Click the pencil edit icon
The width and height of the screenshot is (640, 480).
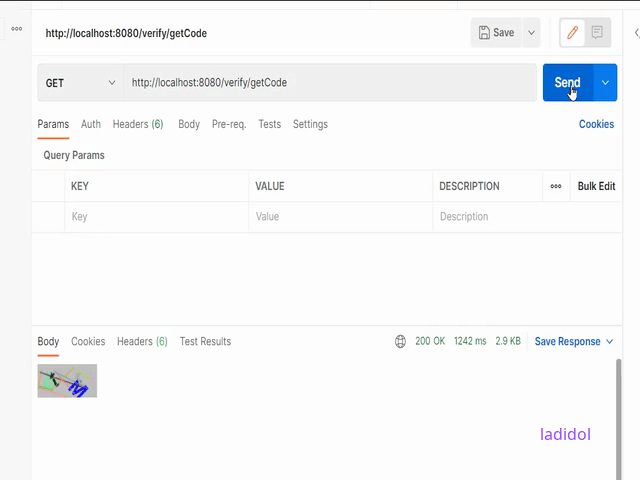[x=573, y=33]
